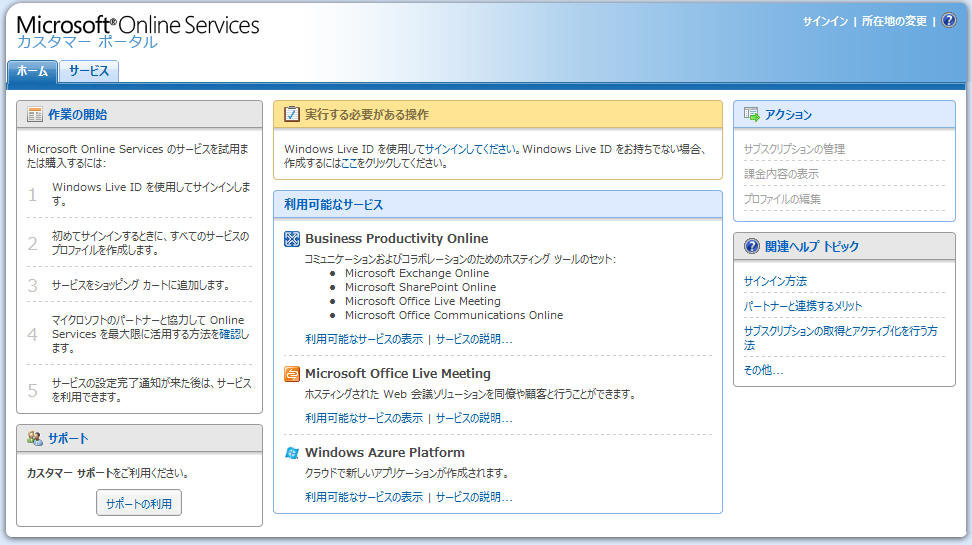Click the ここ link to create an ID
972x545 pixels.
tap(348, 164)
